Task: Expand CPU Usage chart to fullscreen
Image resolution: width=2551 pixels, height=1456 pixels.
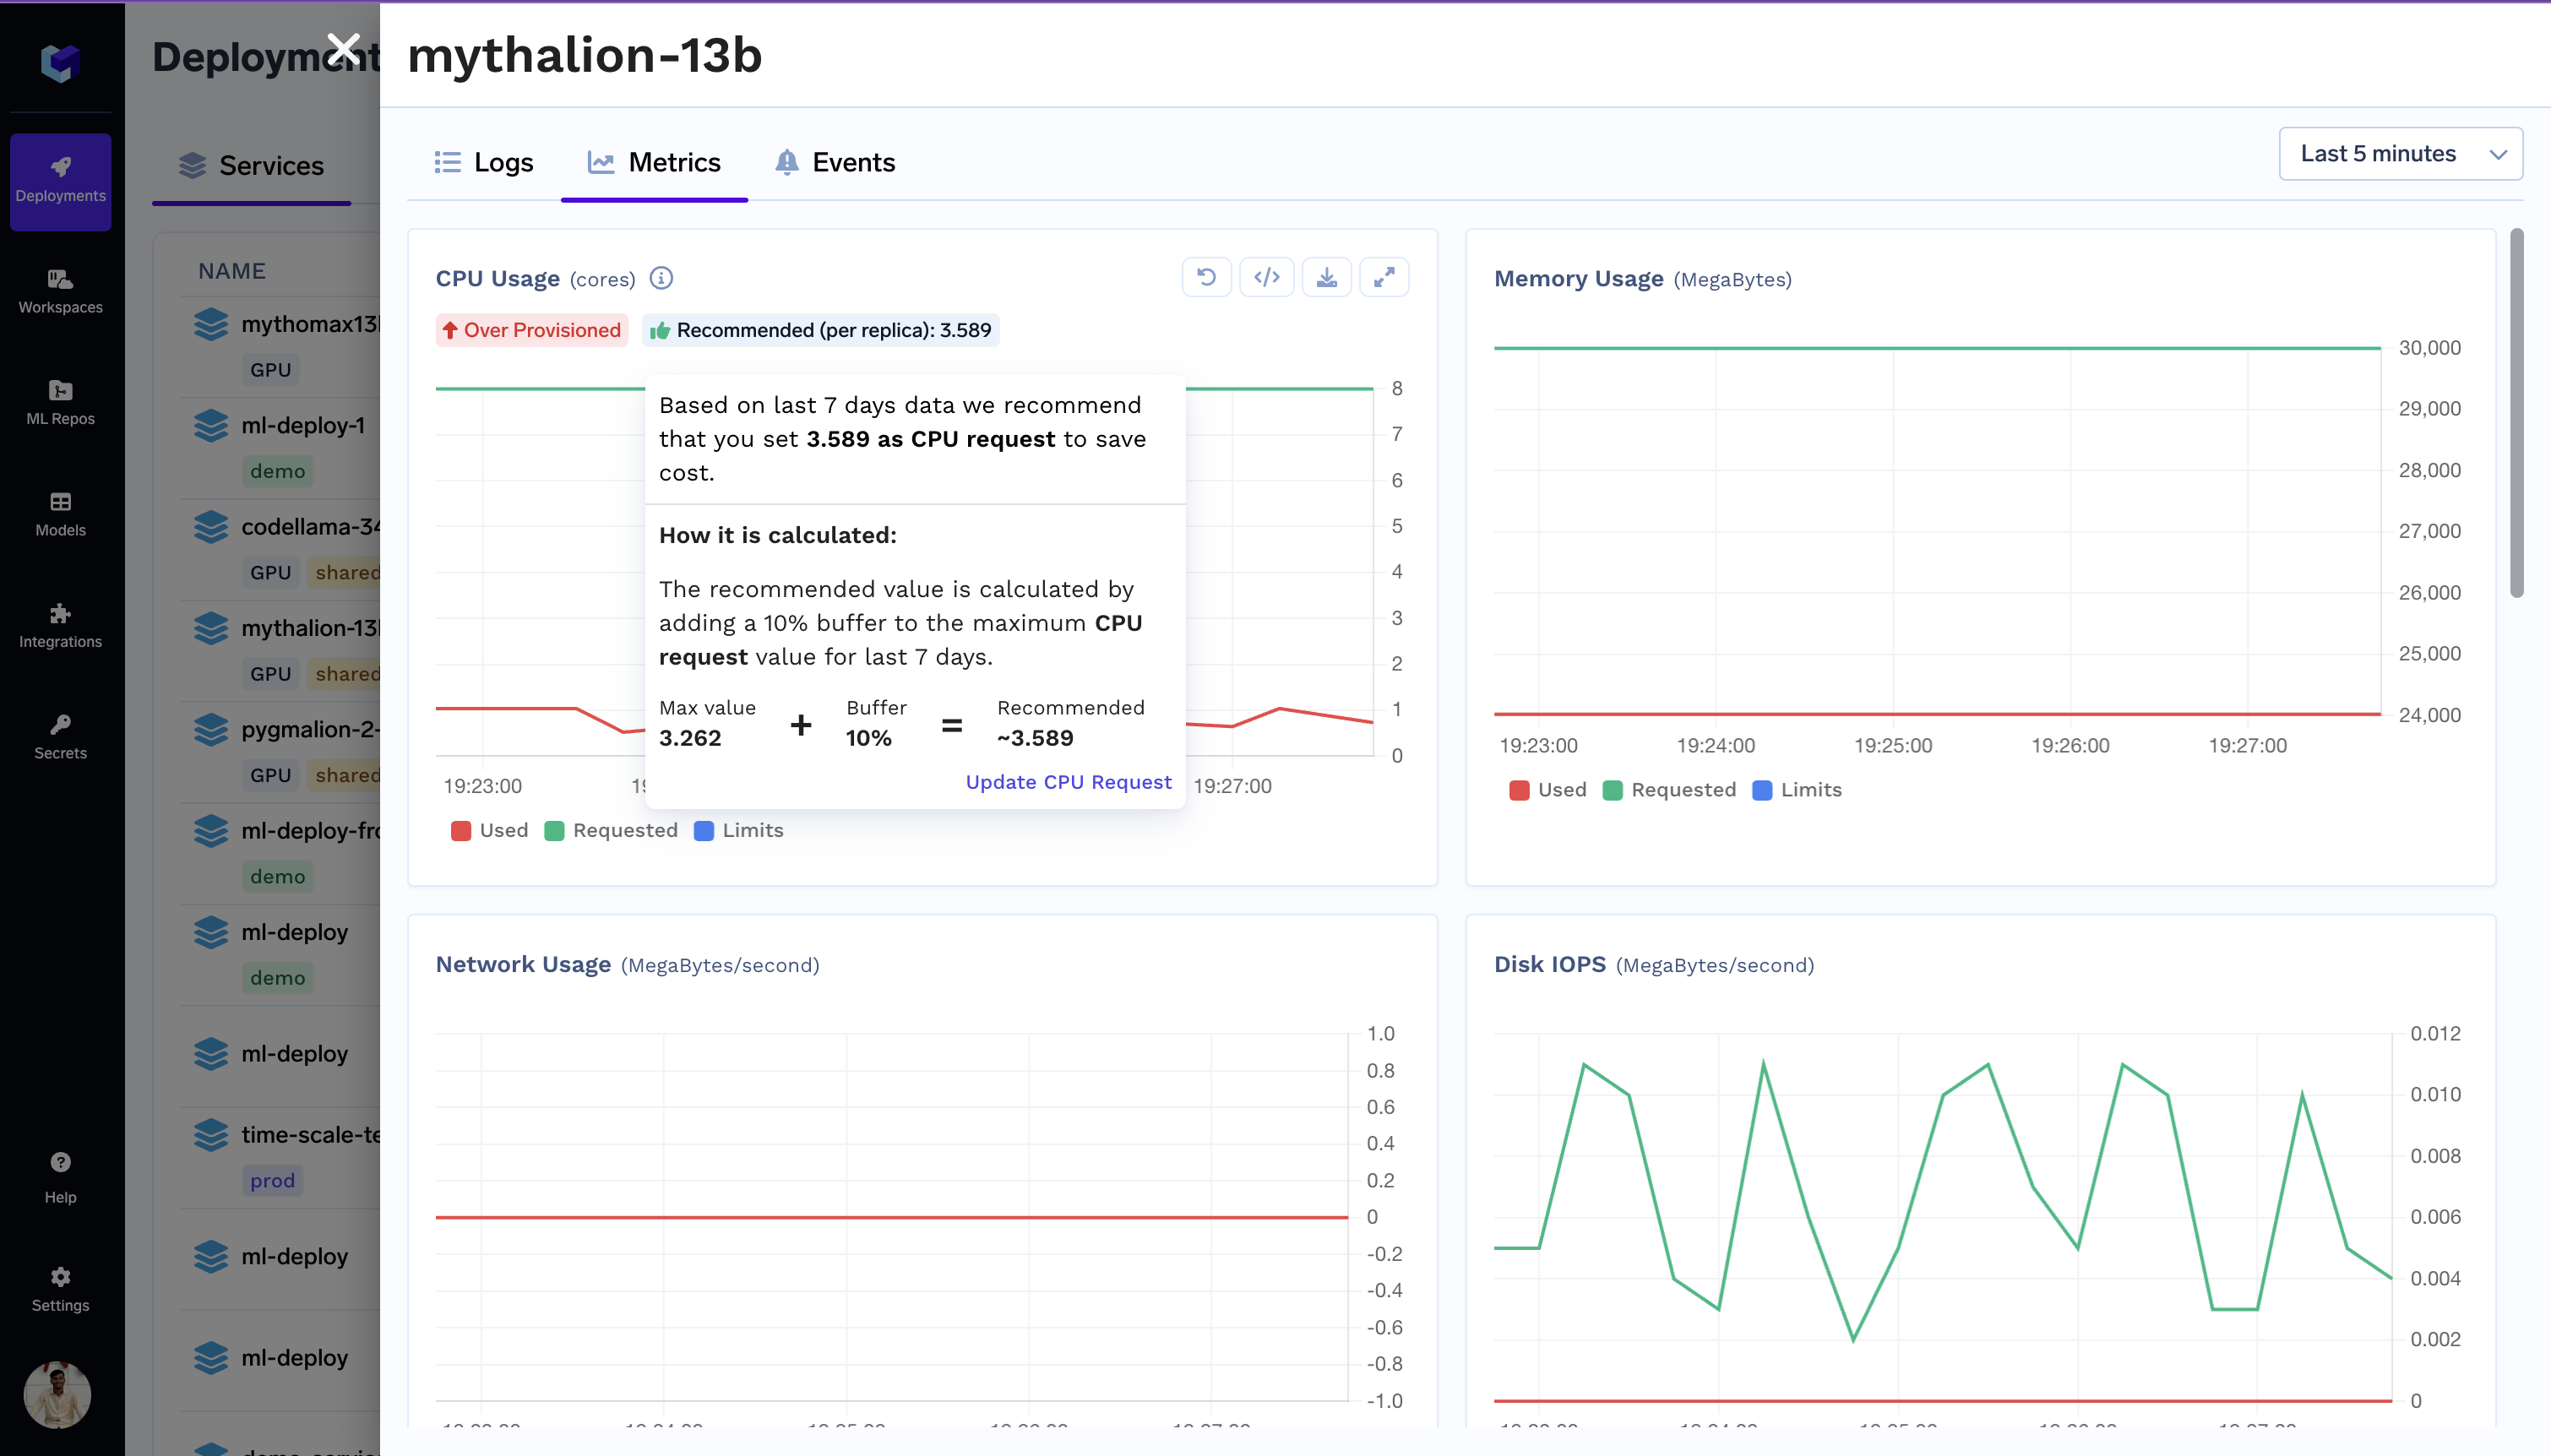Action: tap(1384, 277)
